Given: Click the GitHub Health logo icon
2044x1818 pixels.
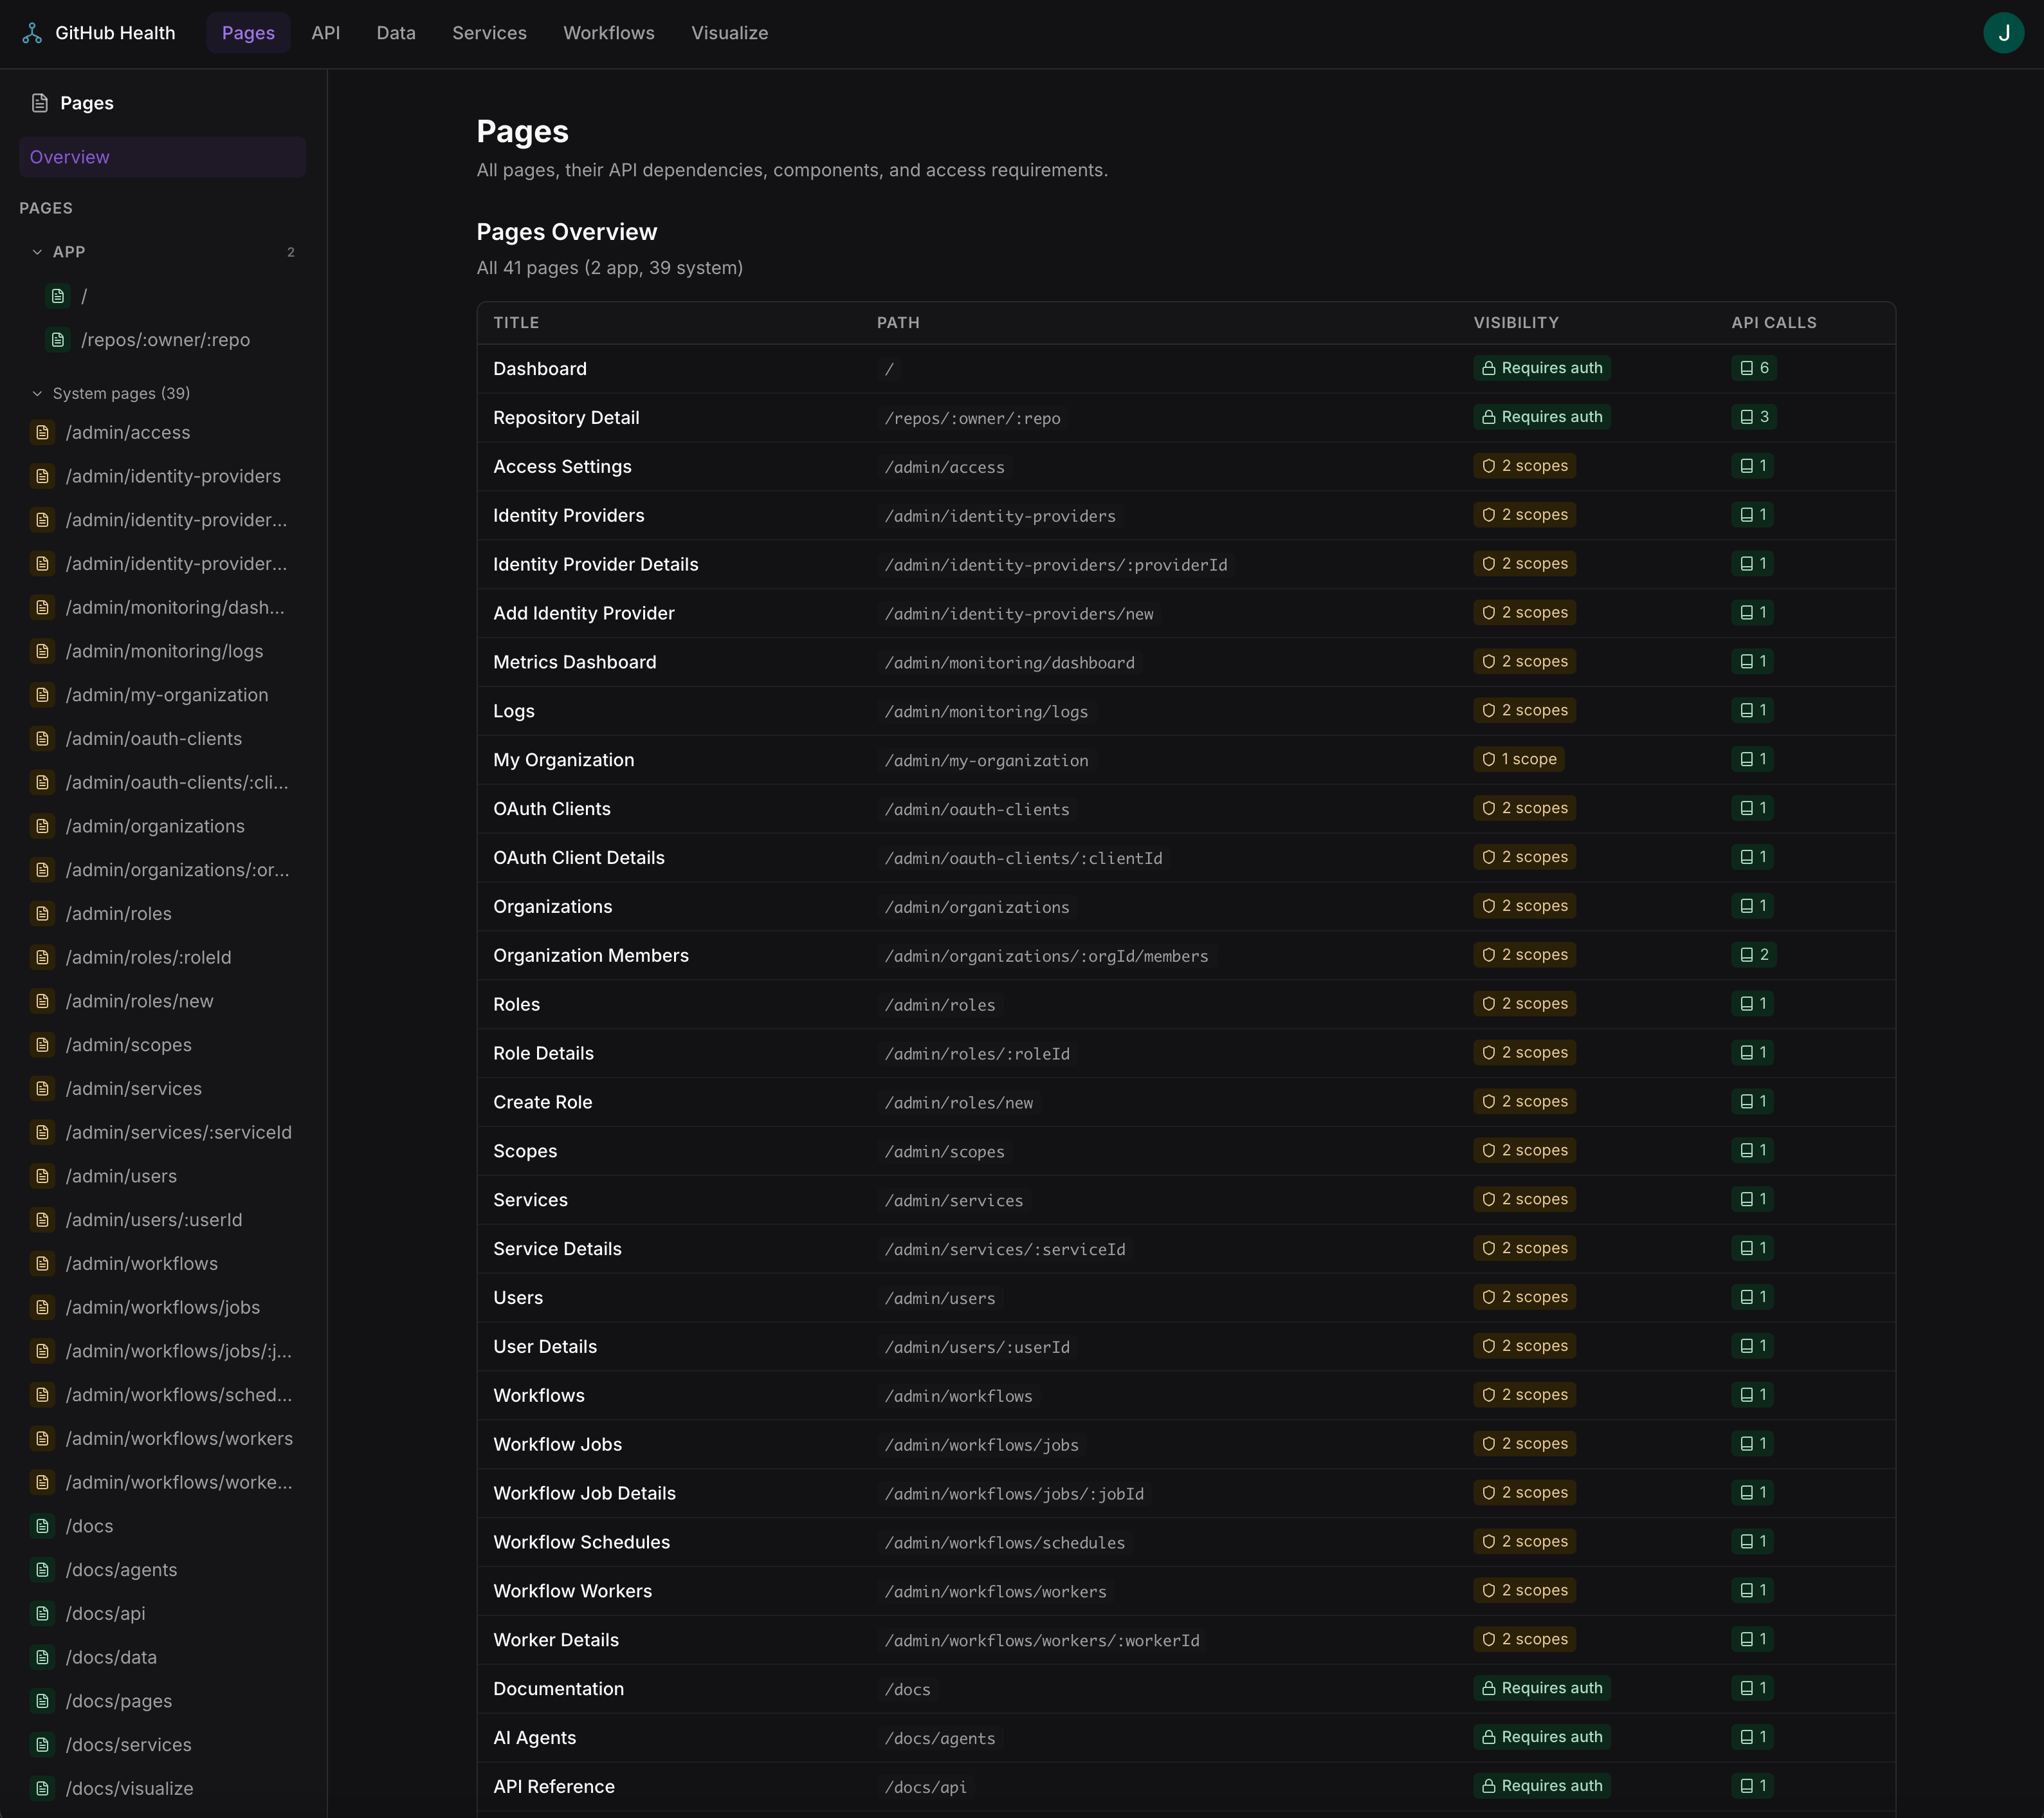Looking at the screenshot, I should click(32, 33).
